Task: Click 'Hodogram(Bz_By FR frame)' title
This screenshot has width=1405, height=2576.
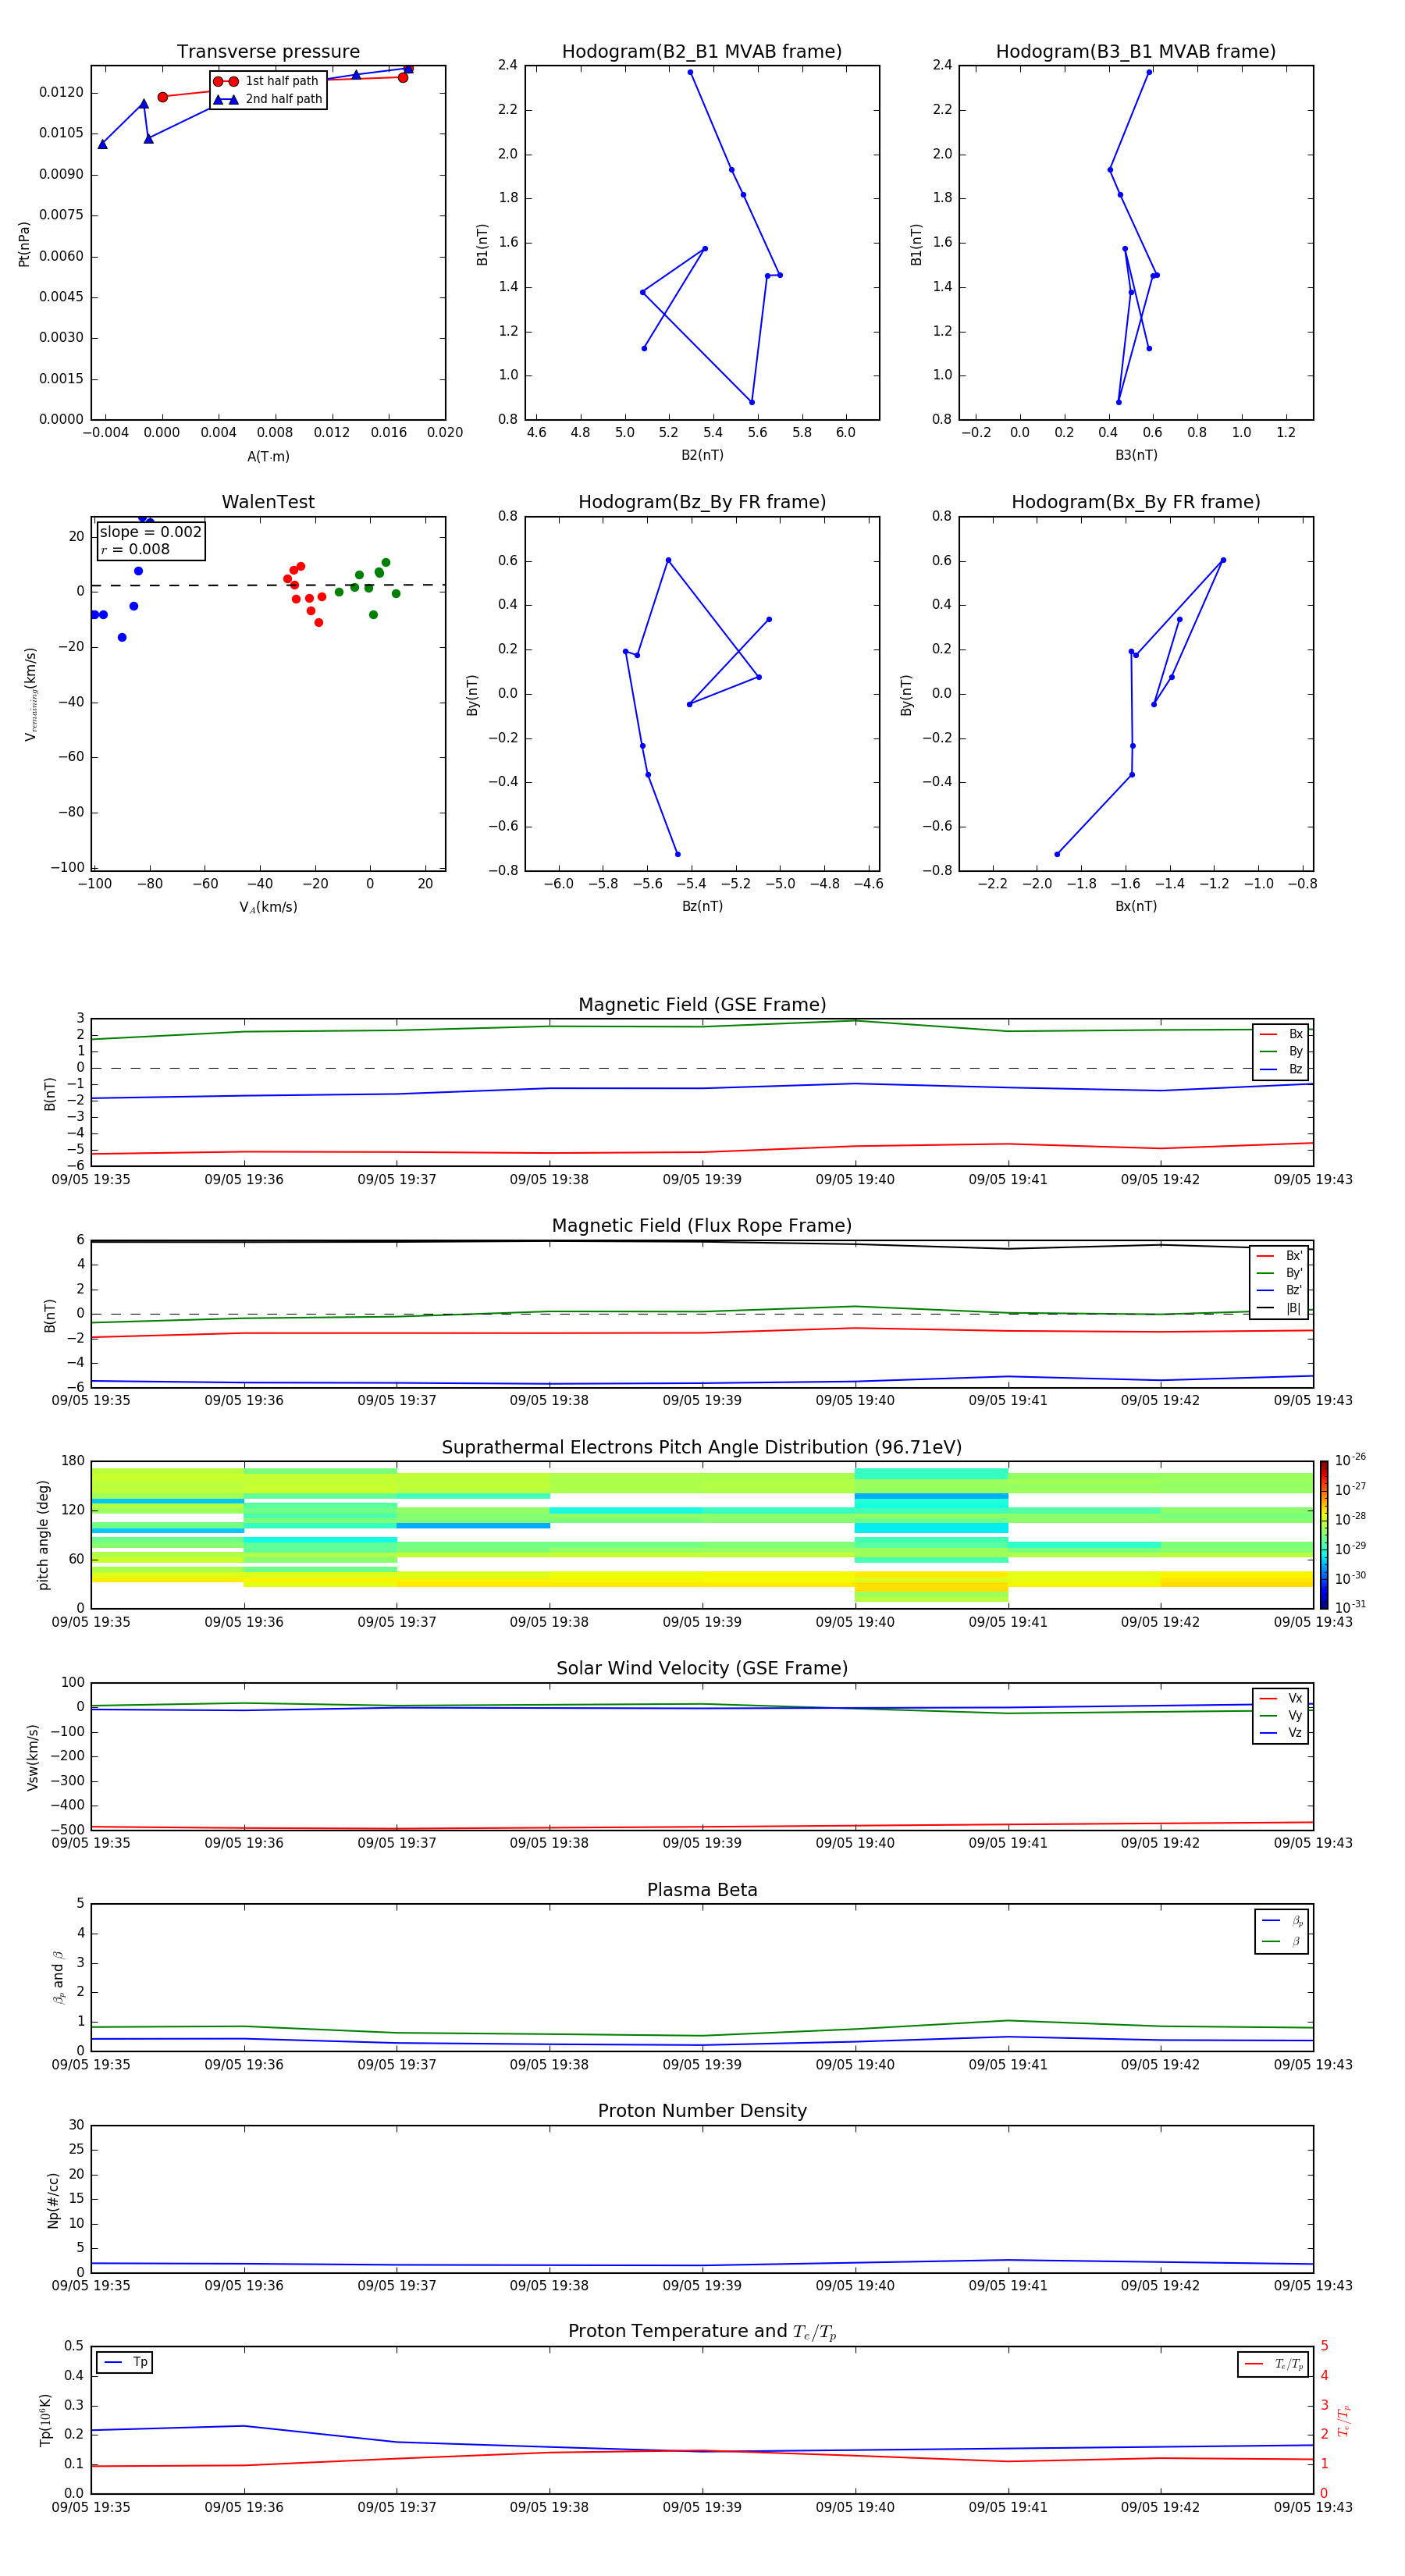Action: point(702,502)
